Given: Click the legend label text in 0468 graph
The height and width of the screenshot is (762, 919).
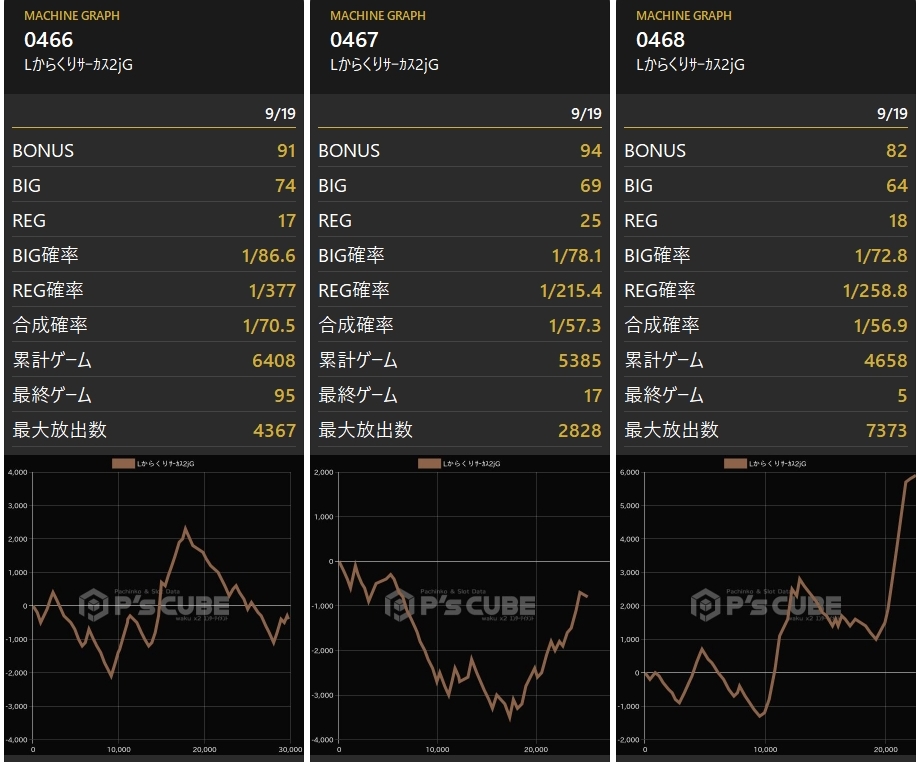Looking at the screenshot, I should point(777,464).
